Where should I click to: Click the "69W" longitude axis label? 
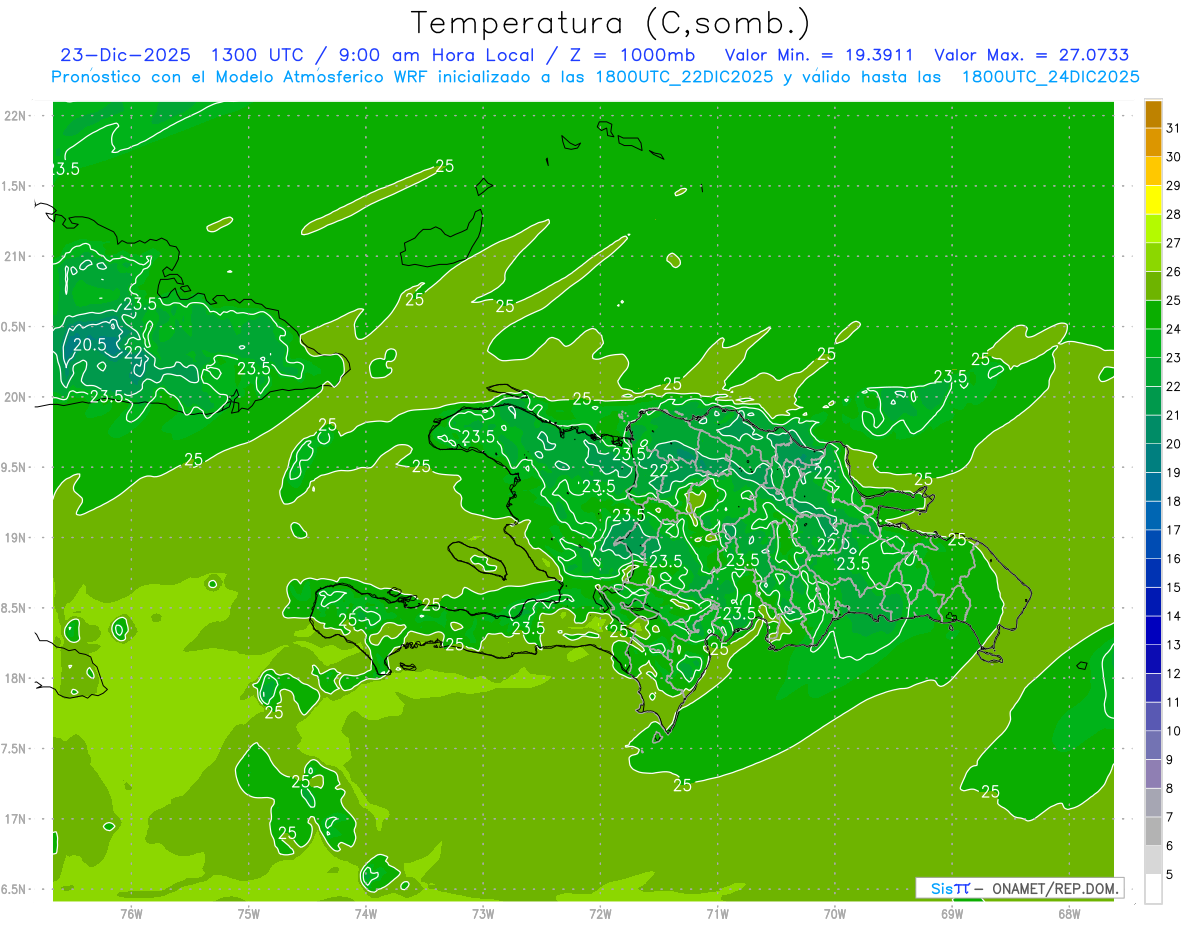952,913
